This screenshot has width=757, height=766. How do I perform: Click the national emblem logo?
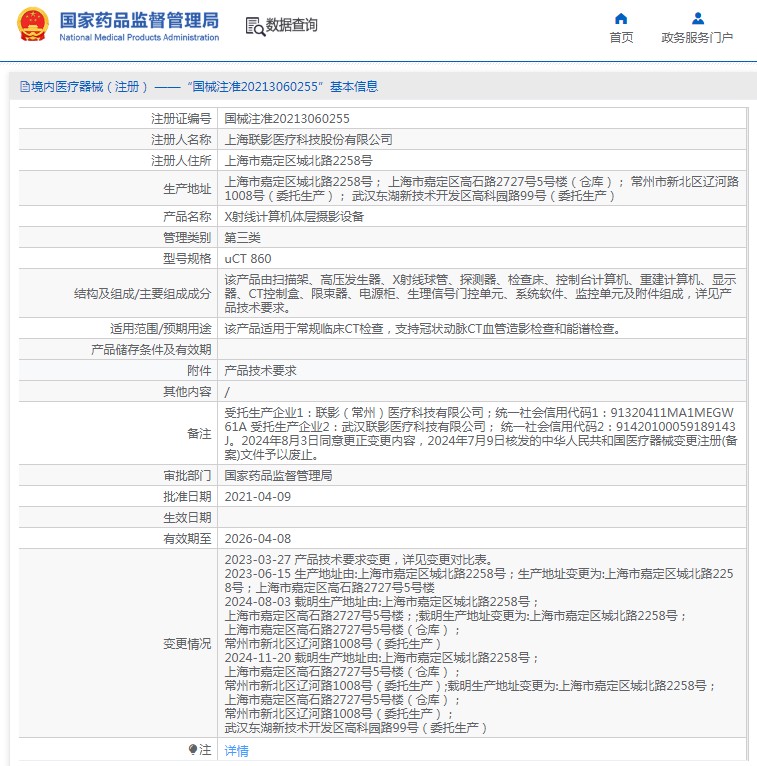pyautogui.click(x=33, y=24)
